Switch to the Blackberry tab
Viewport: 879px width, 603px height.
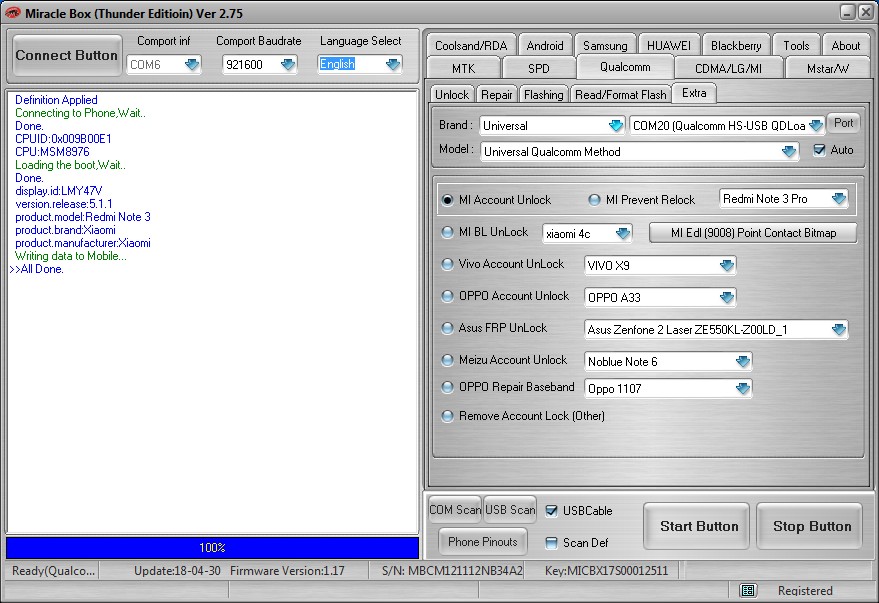click(x=736, y=45)
